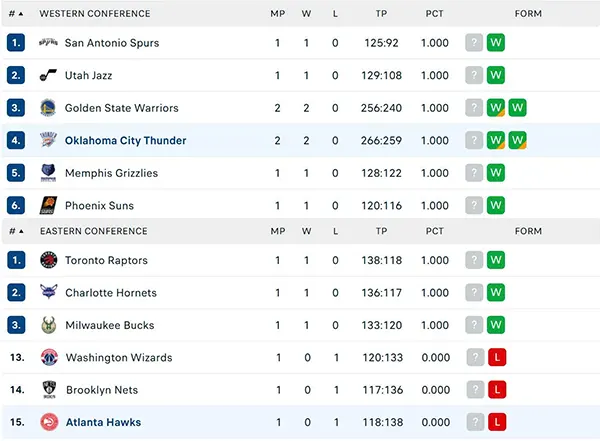Click the Toronto Raptors logo
This screenshot has width=600, height=441.
pyautogui.click(x=48, y=260)
